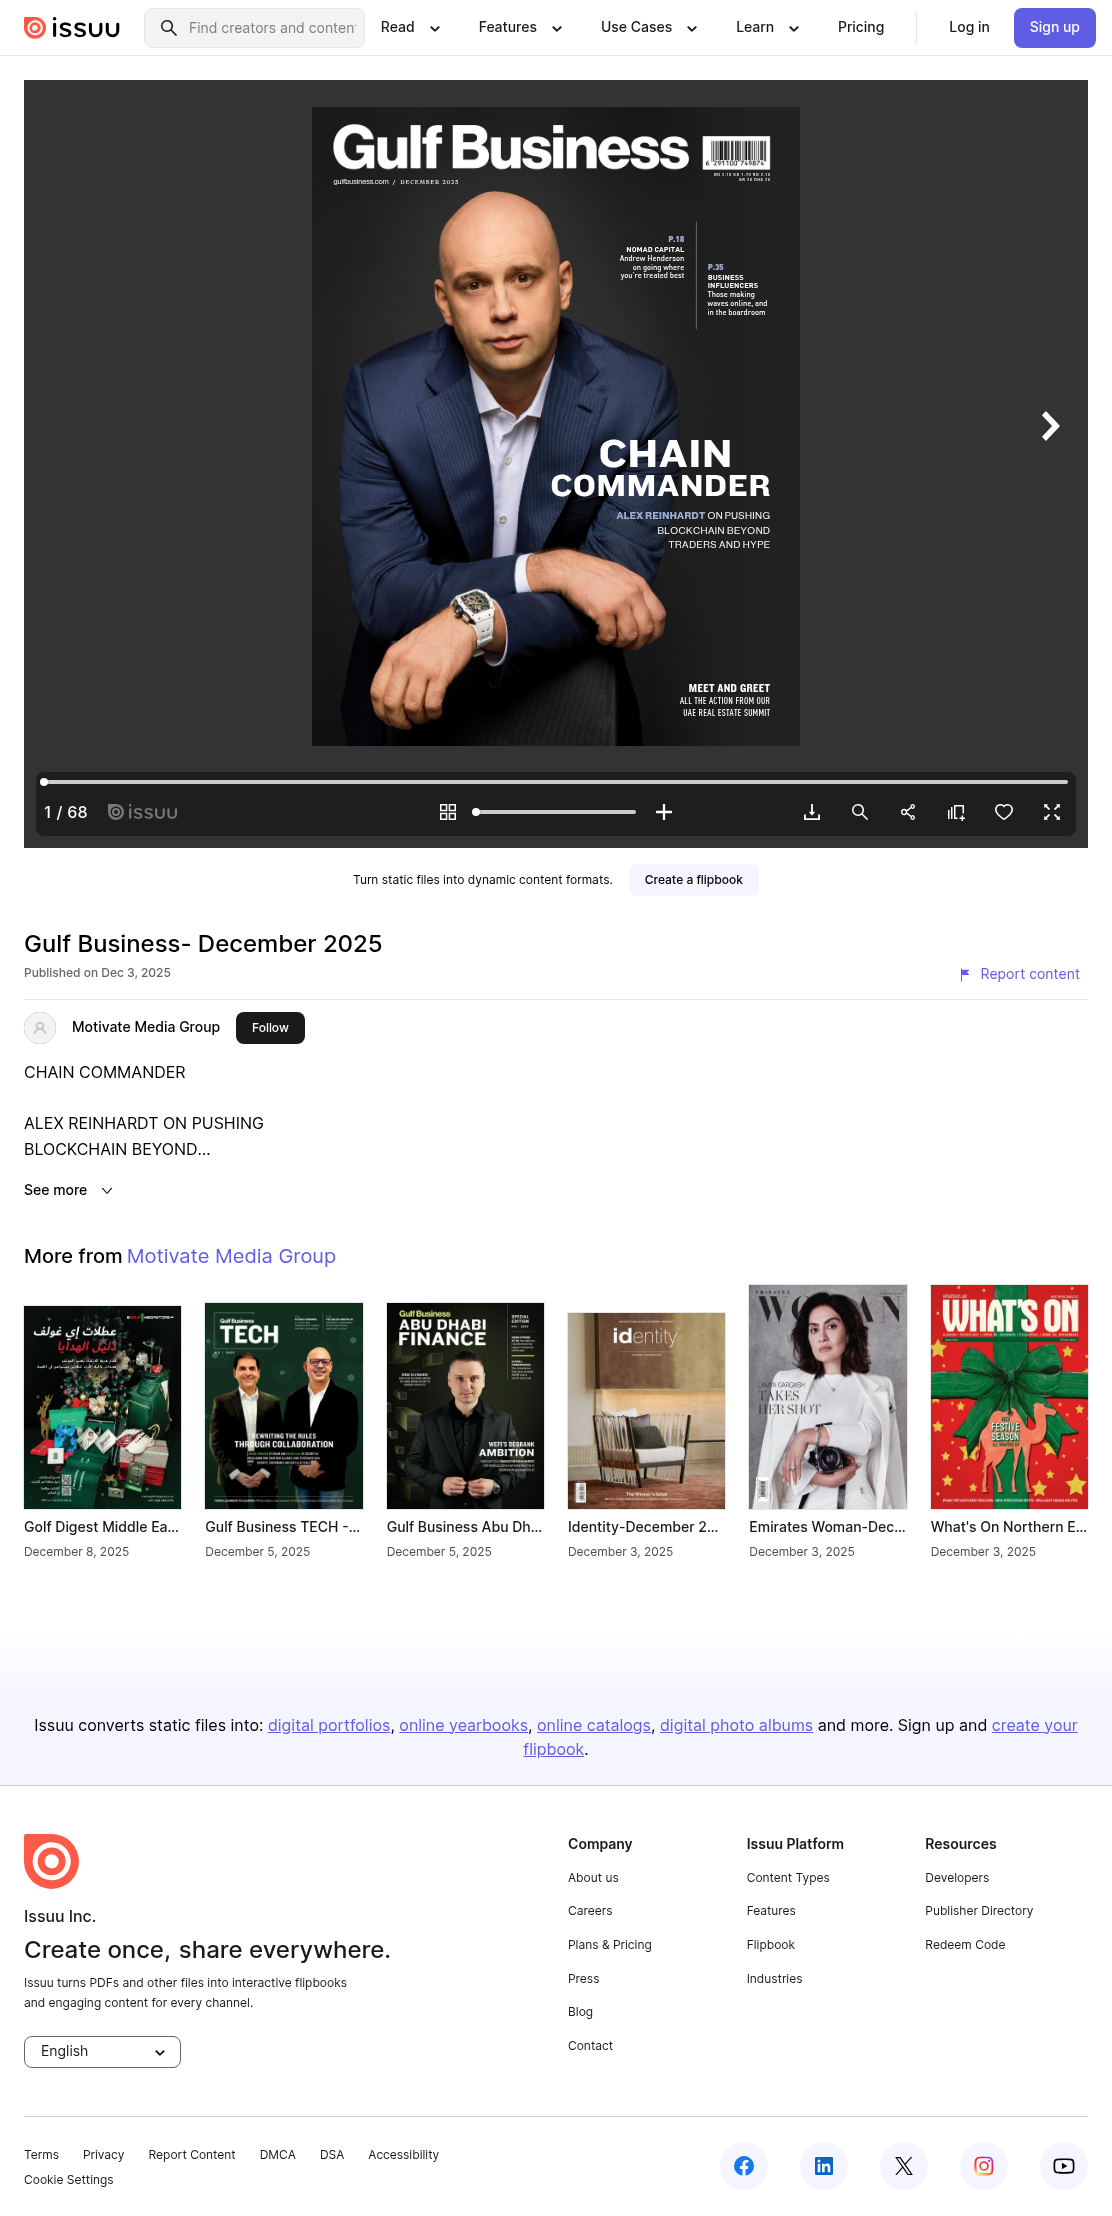1112x2216 pixels.
Task: Expand the Read menu
Action: tap(410, 28)
